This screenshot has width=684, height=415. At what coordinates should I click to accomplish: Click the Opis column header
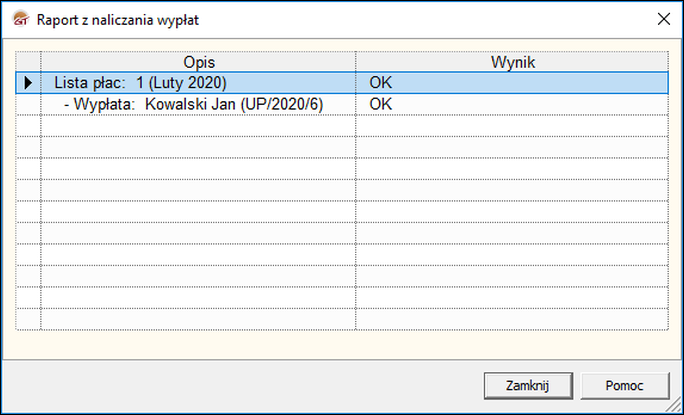198,62
